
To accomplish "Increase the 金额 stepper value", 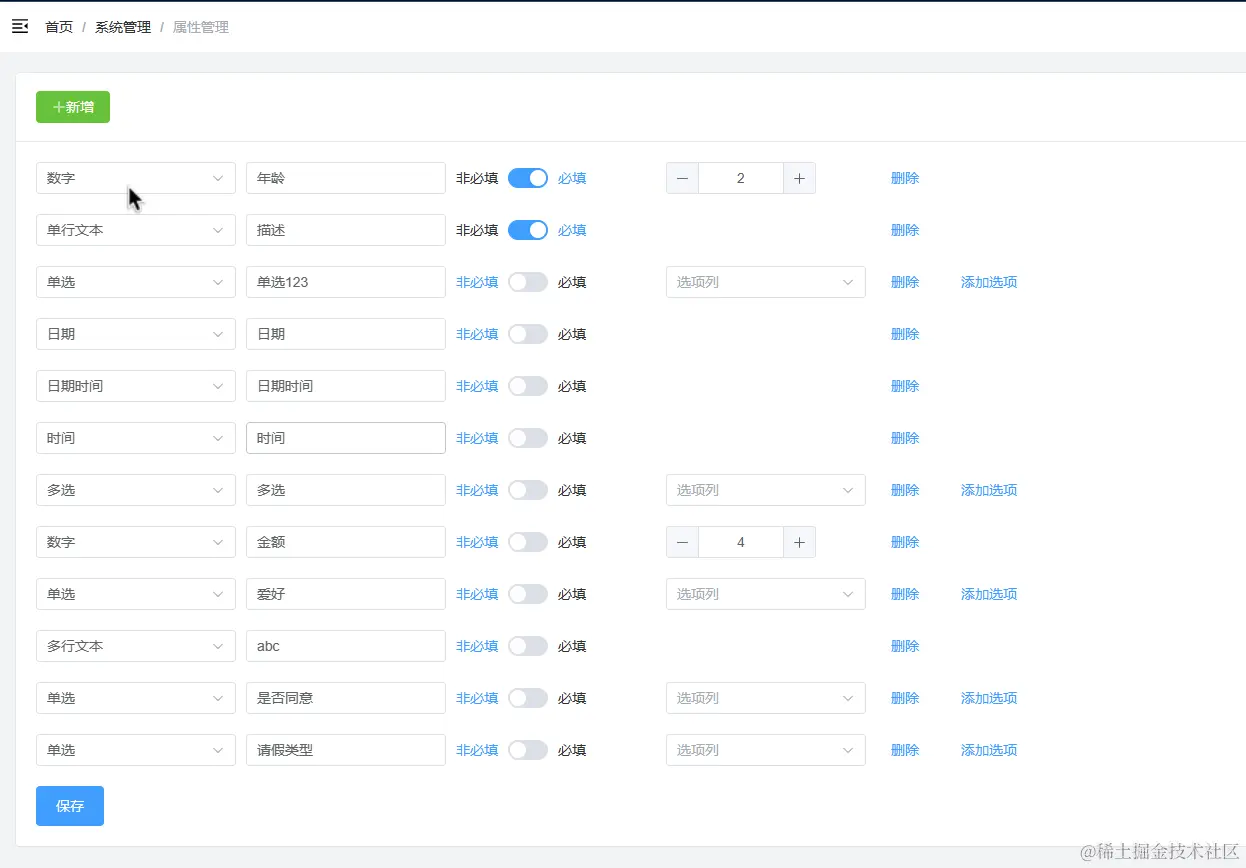I will click(x=799, y=542).
